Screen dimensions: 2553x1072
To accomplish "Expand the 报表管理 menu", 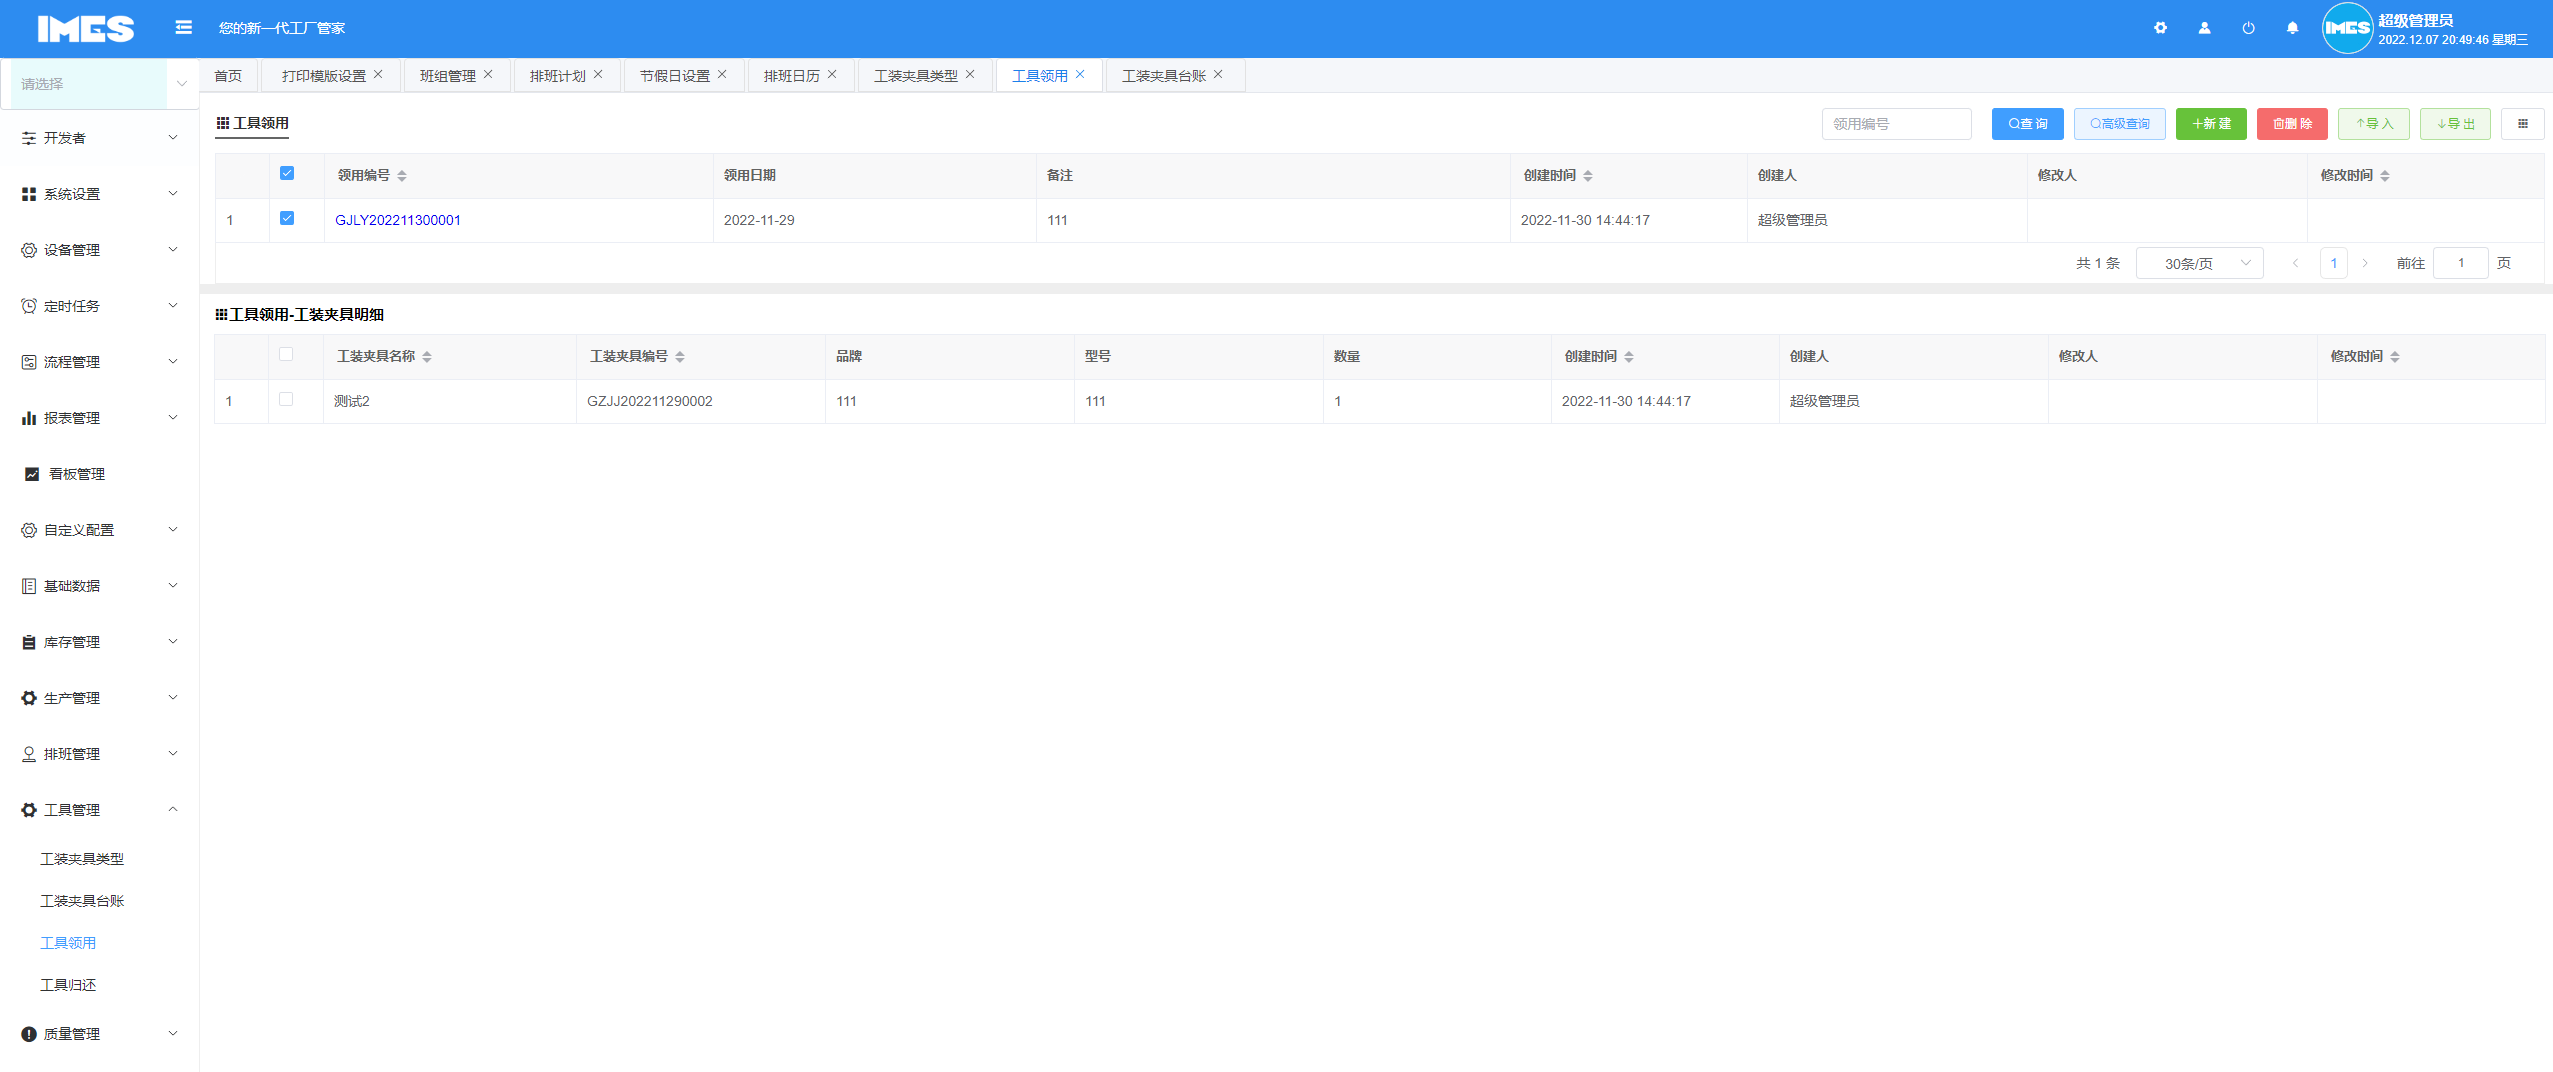I will pos(99,418).
